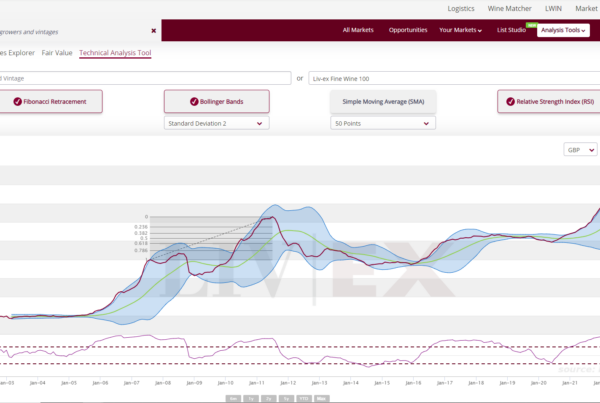Click the 0.618 Fibonacci level label

pos(141,243)
